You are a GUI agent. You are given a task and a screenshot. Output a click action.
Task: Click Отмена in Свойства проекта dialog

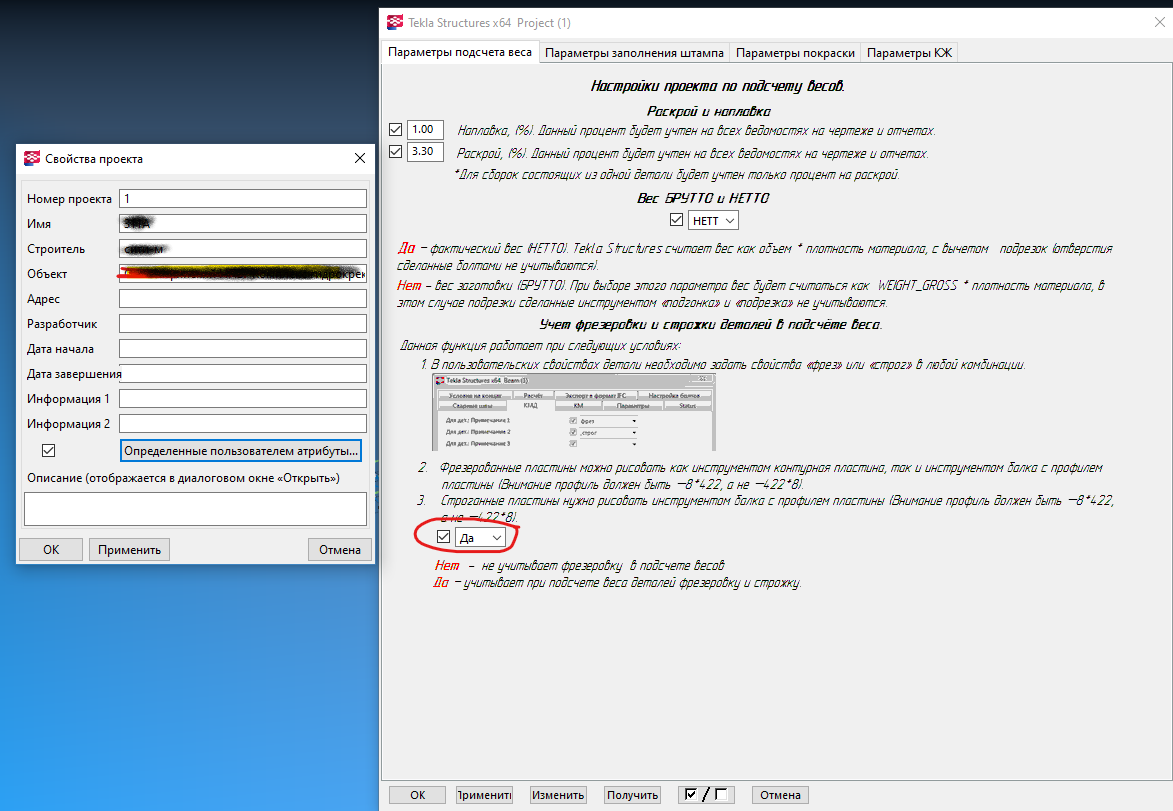(340, 549)
